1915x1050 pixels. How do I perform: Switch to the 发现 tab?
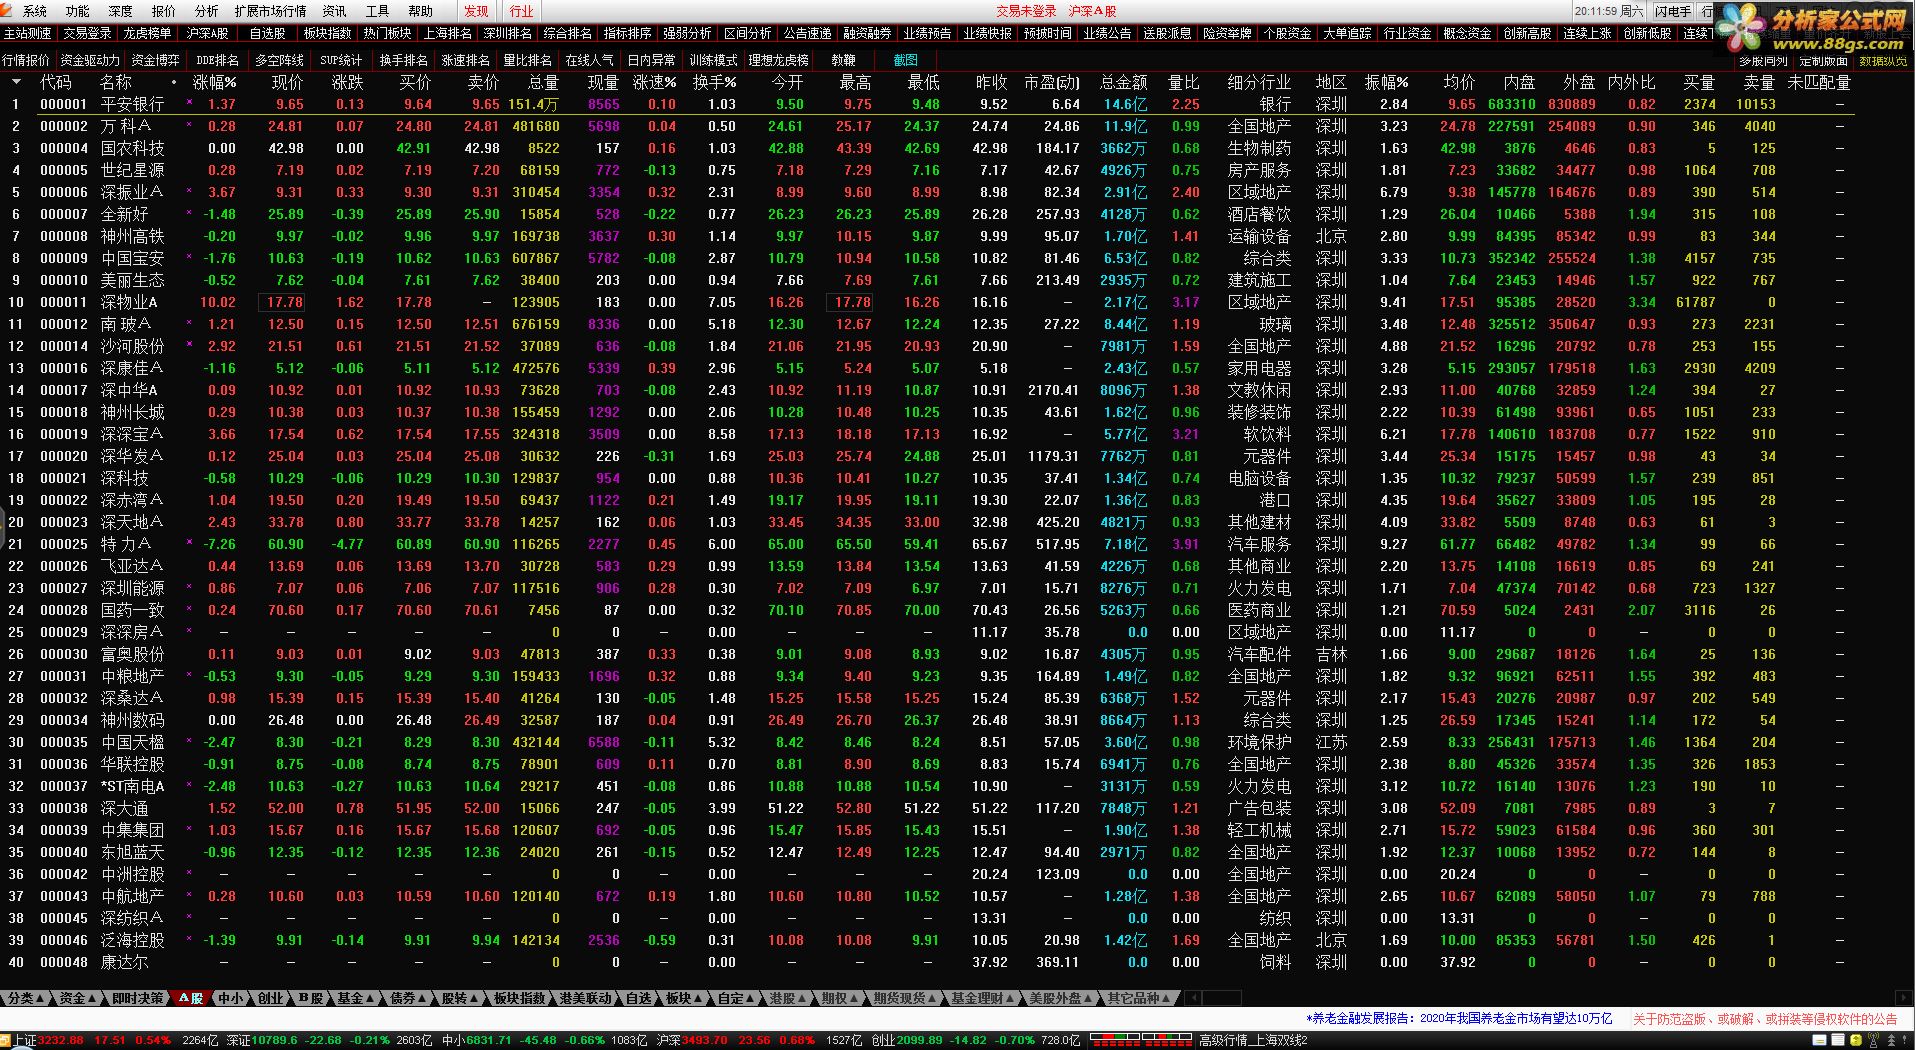pyautogui.click(x=476, y=11)
